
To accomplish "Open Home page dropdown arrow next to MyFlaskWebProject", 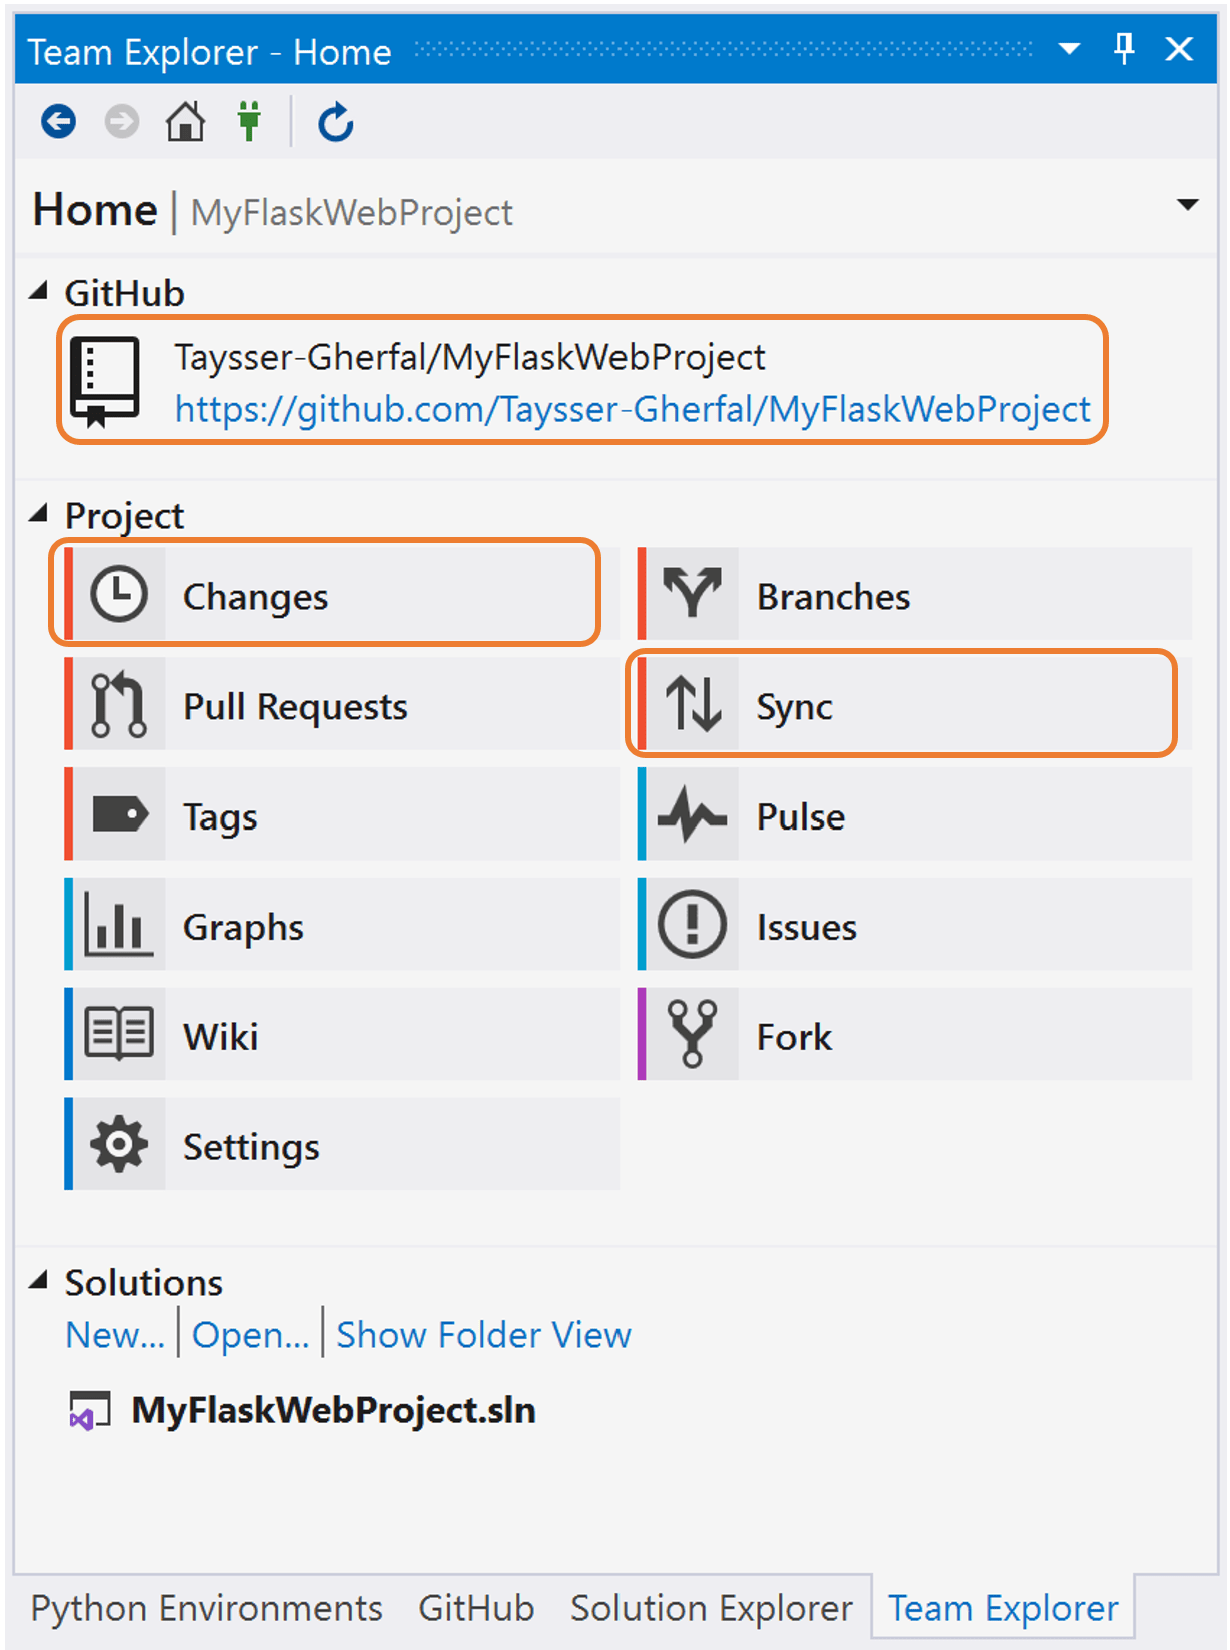I will pyautogui.click(x=1187, y=205).
